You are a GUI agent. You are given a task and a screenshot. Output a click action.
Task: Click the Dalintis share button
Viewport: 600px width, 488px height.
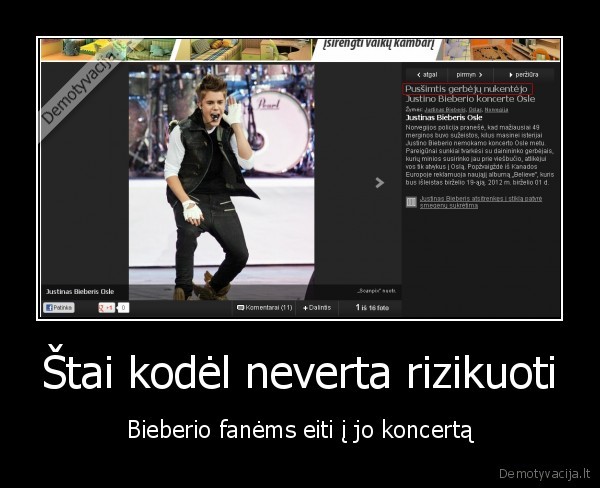(x=316, y=308)
